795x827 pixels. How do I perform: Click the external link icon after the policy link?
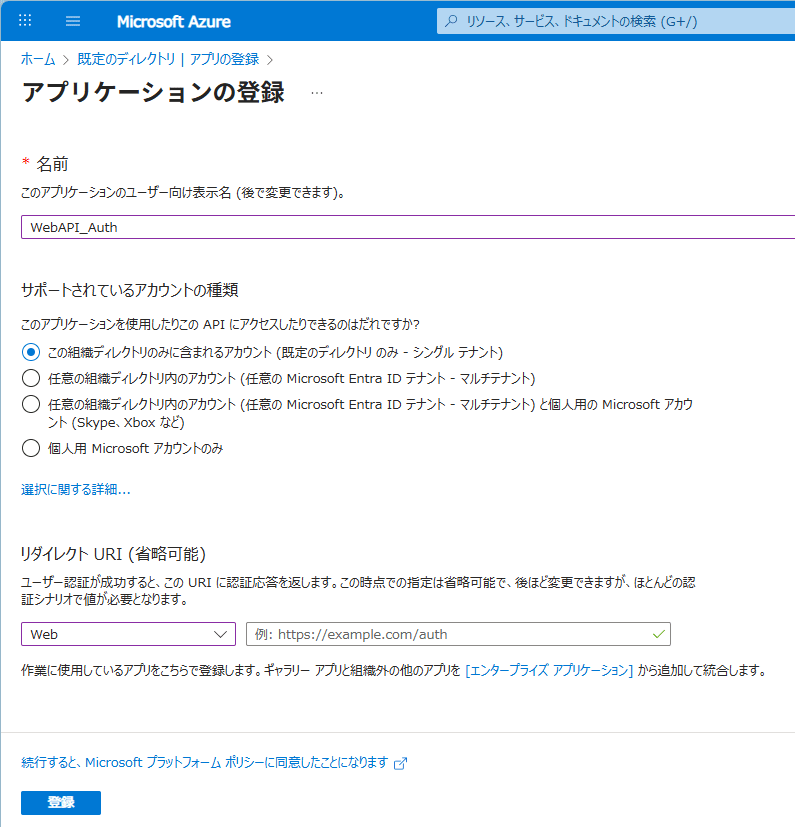tap(400, 763)
